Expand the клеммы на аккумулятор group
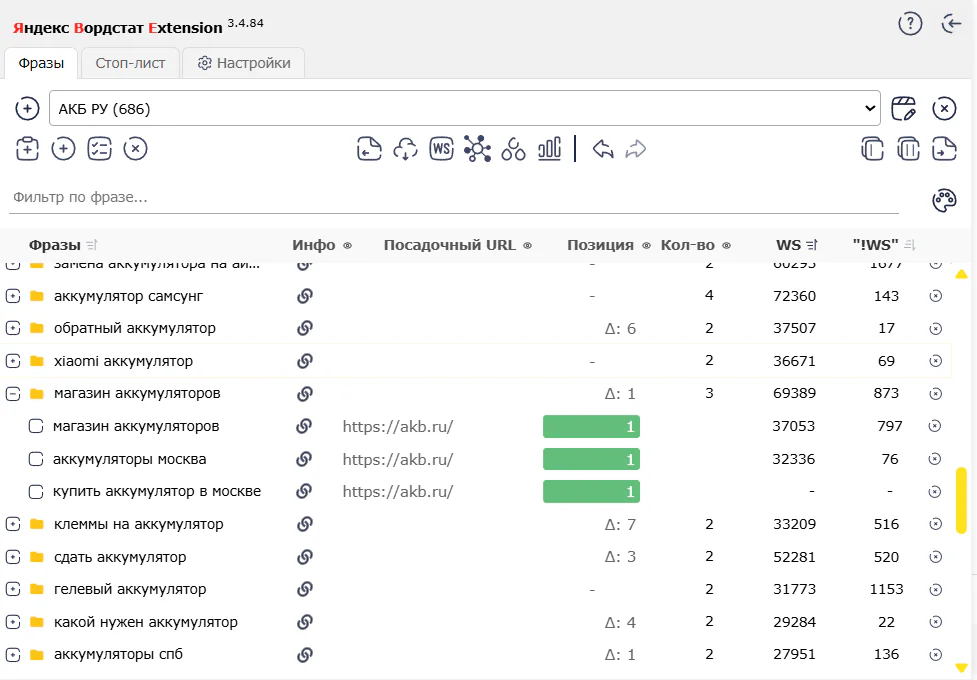The width and height of the screenshot is (977, 680). 13,524
